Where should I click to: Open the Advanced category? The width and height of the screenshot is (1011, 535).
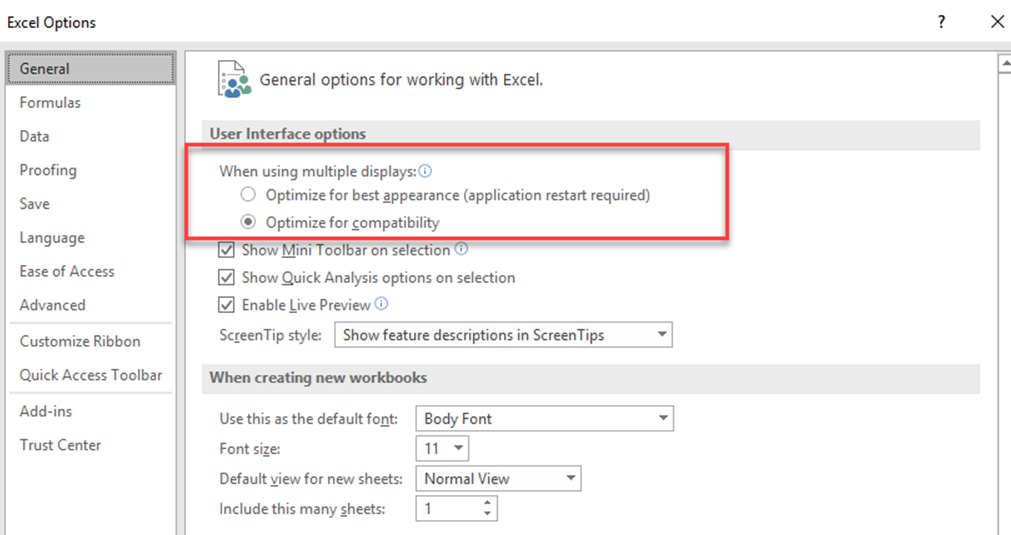coord(91,305)
